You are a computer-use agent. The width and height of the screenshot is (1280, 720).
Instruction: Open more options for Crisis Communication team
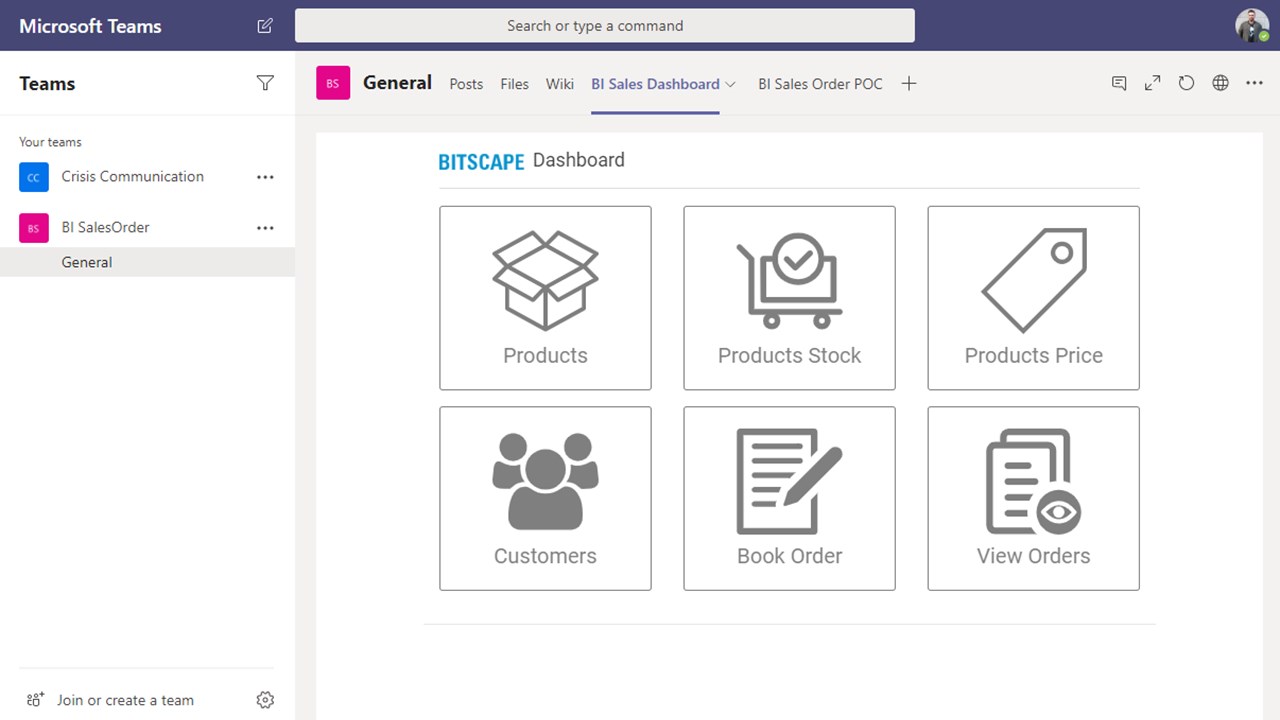pyautogui.click(x=265, y=177)
